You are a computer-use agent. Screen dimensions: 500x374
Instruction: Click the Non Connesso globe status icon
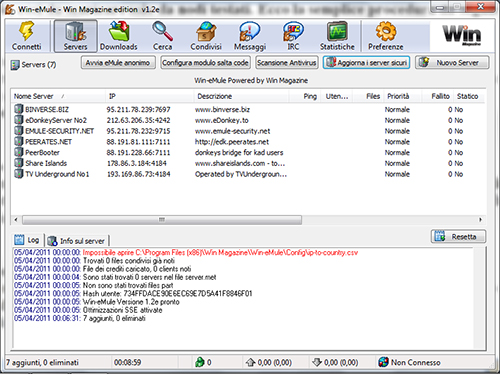[383, 362]
